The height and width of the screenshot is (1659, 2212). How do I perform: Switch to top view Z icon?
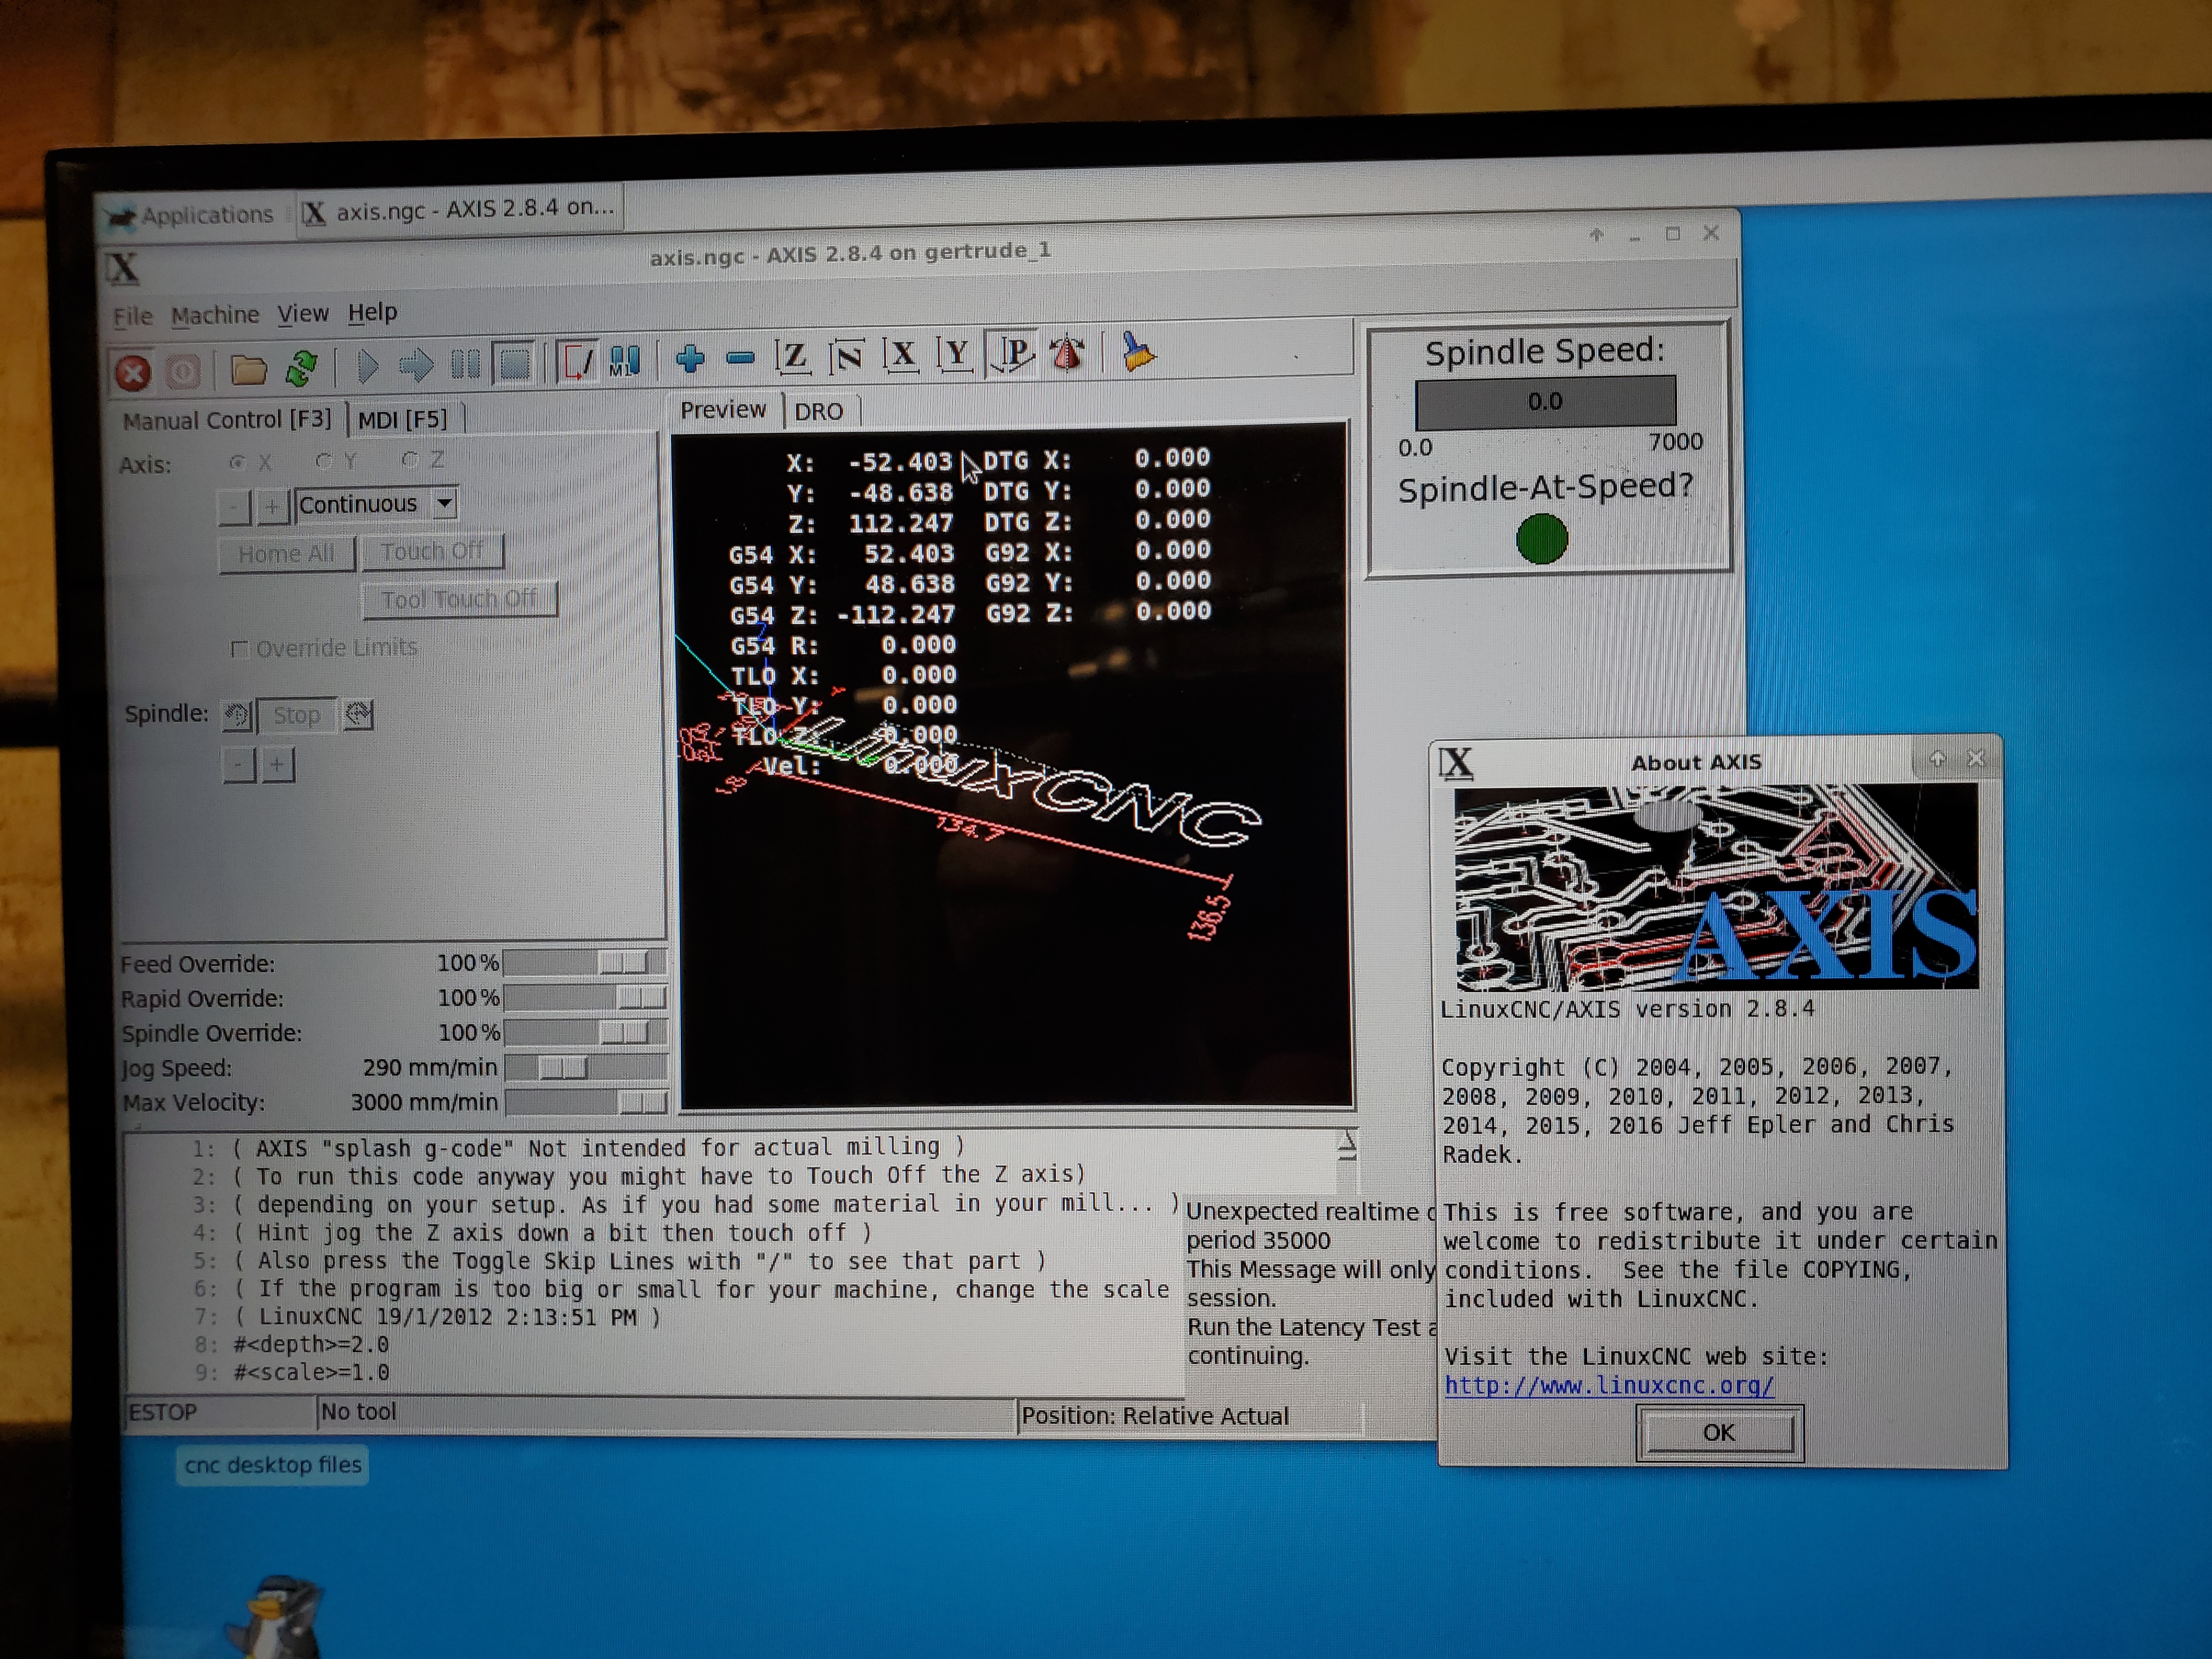(x=793, y=356)
